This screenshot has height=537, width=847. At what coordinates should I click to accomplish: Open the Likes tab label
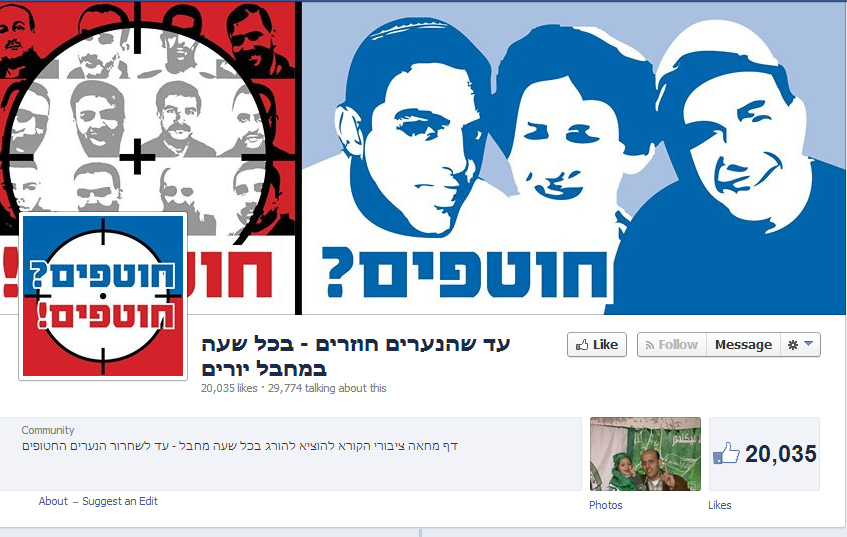720,505
